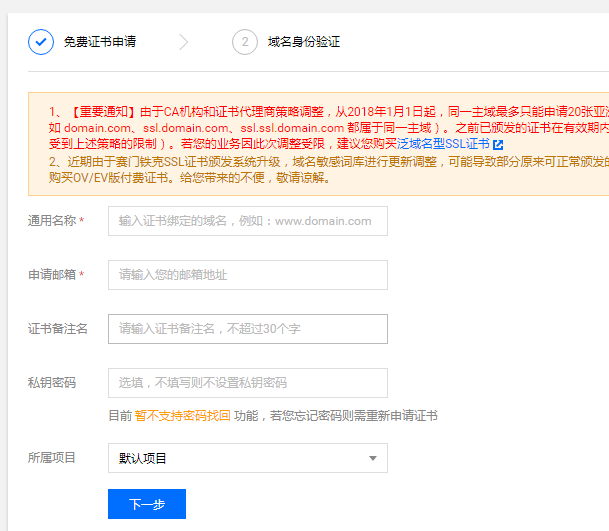This screenshot has width=609, height=531.
Task: Open the external link icon after 泛域名型SSL证书
Action: [x=498, y=145]
